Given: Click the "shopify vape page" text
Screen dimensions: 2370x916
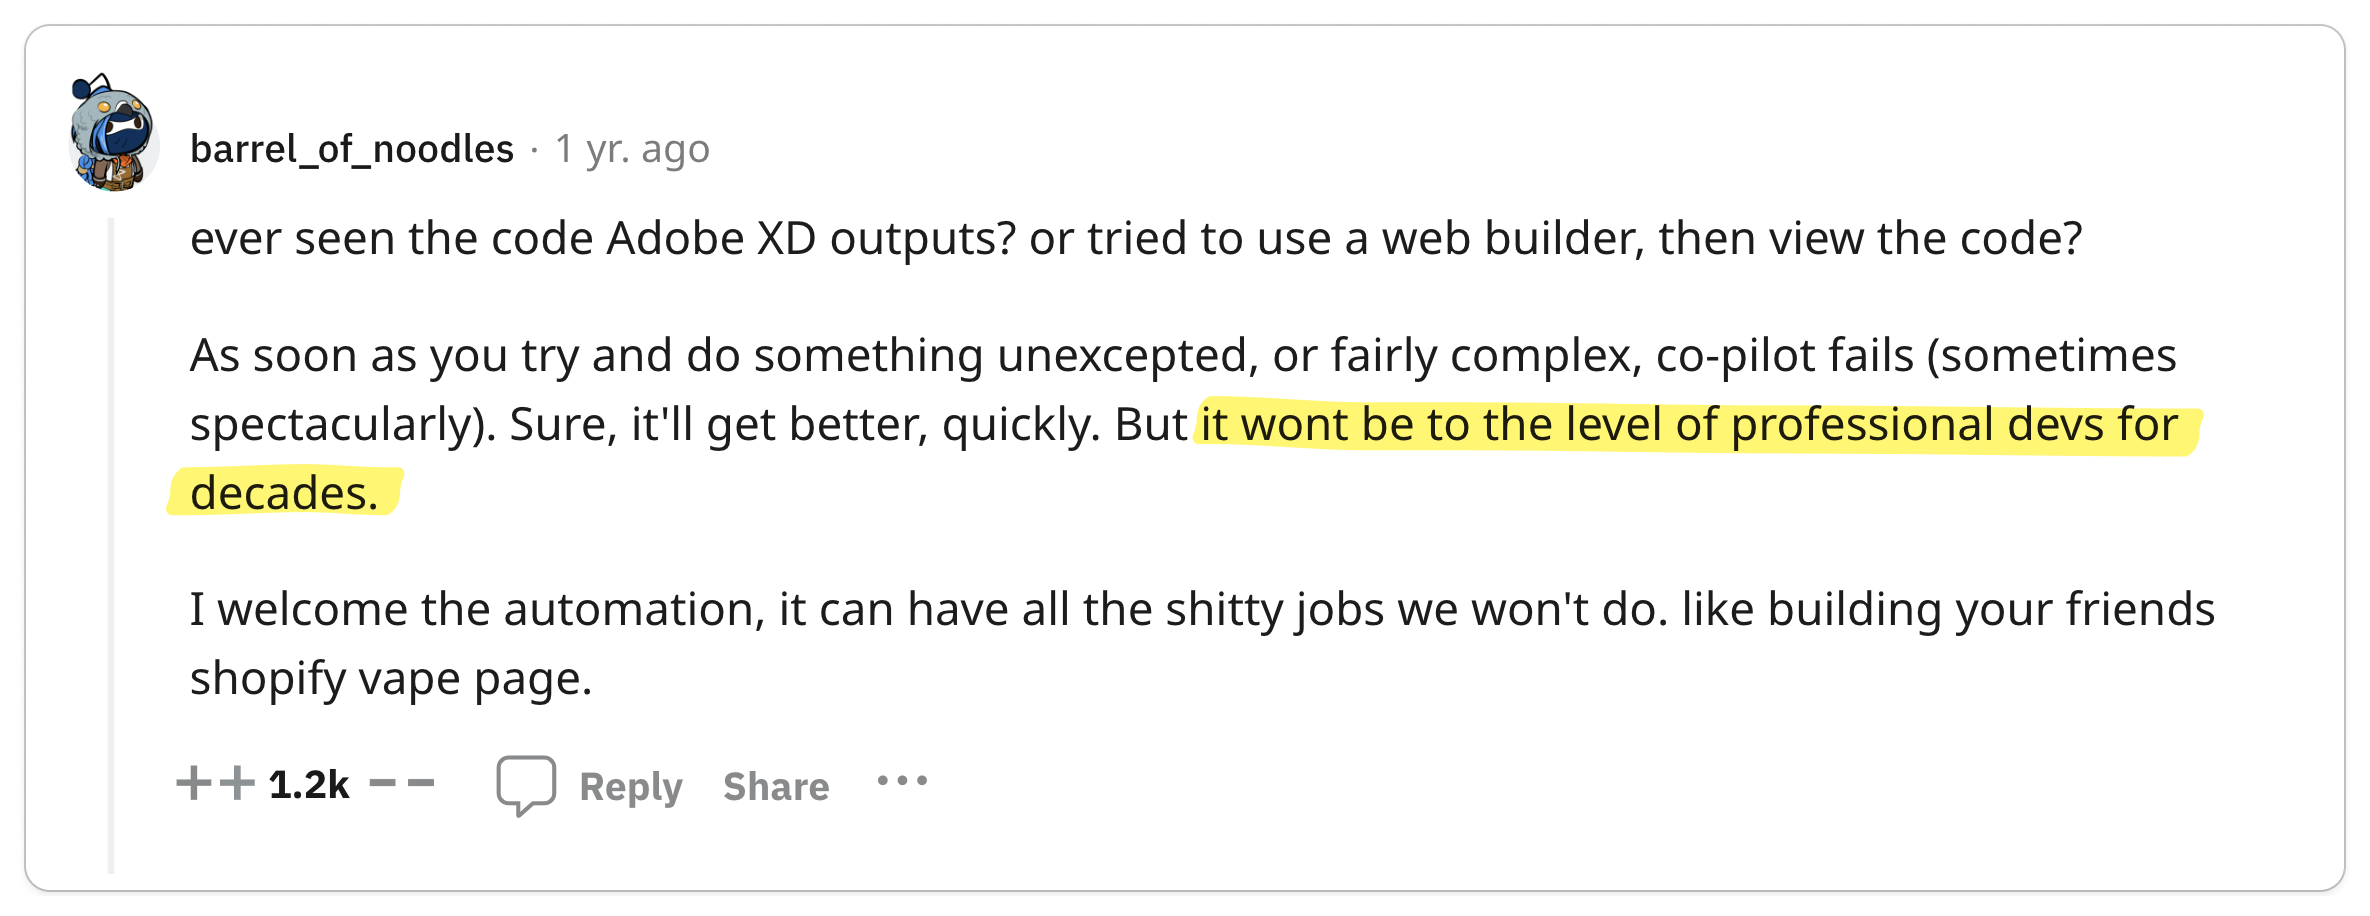Looking at the screenshot, I should (391, 679).
